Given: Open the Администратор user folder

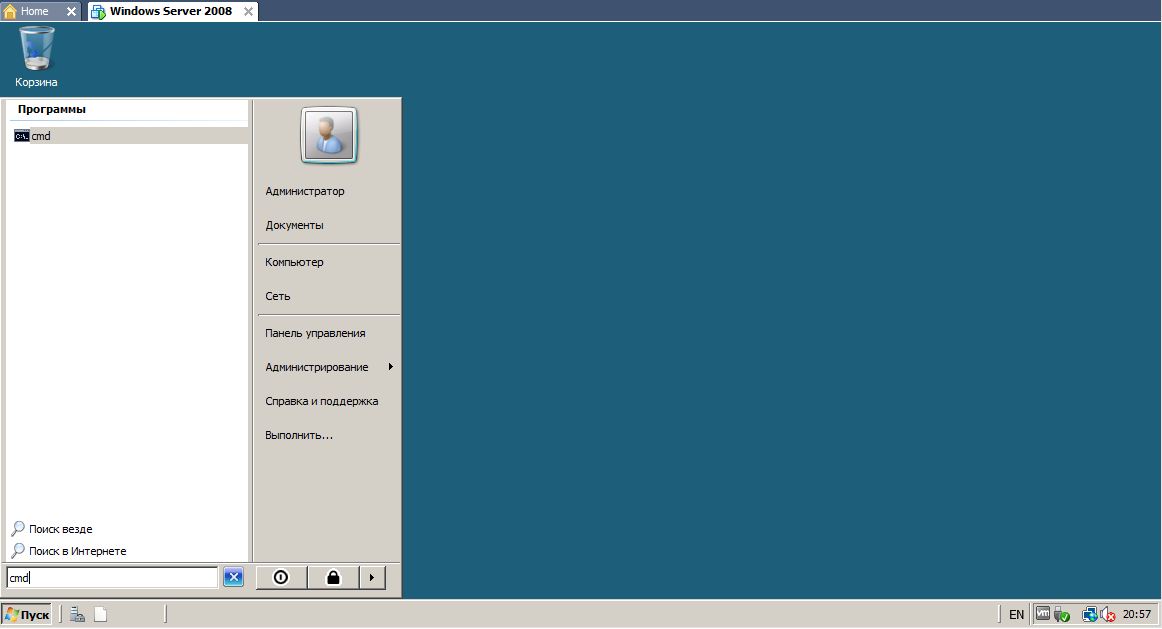Looking at the screenshot, I should click(305, 191).
